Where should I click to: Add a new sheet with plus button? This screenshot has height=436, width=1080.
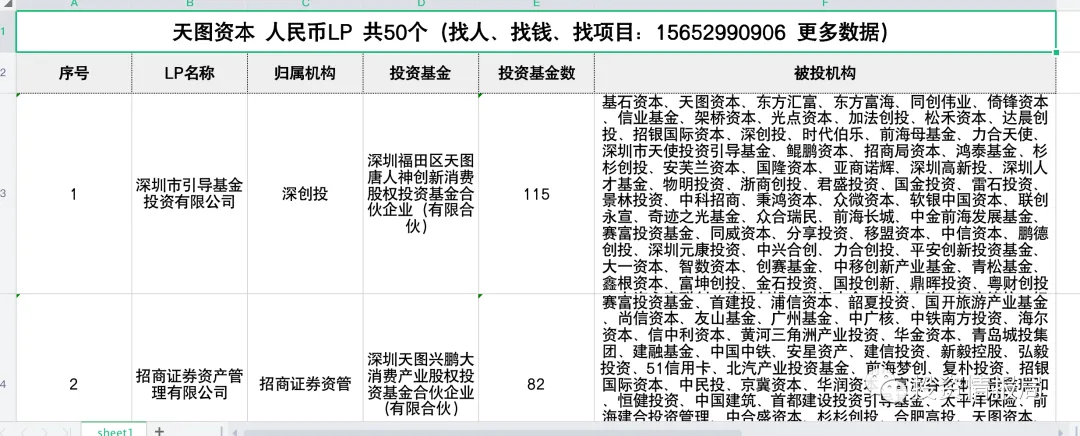[159, 430]
